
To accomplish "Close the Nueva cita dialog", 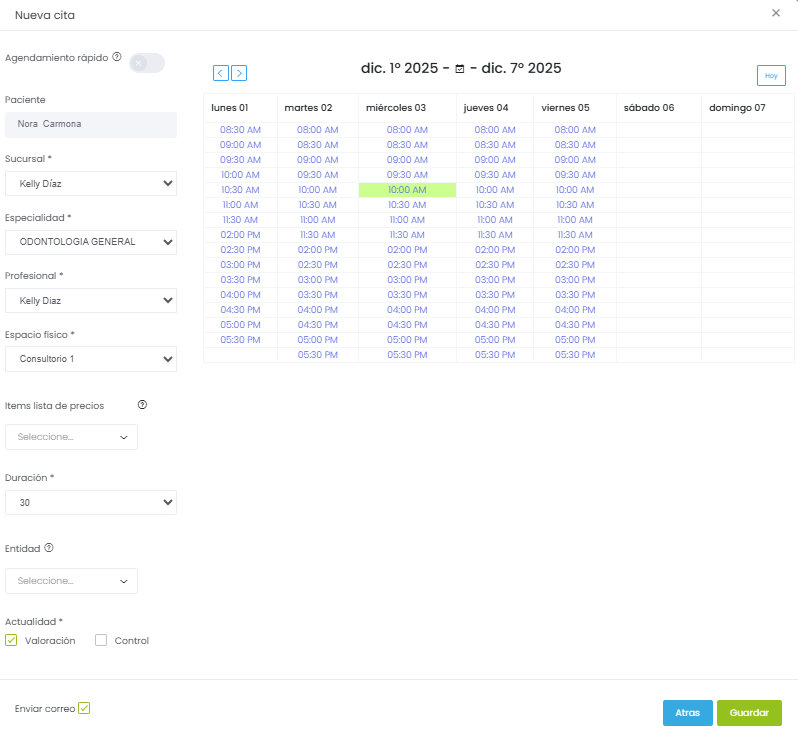I will [776, 13].
